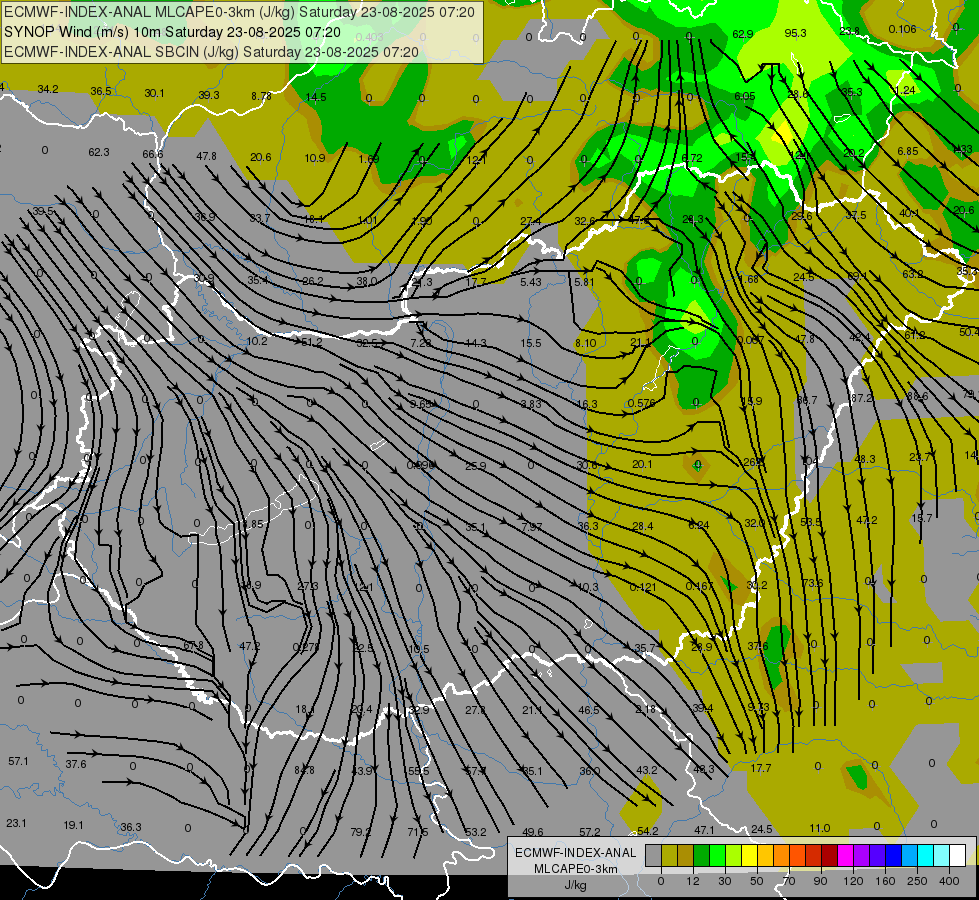Click the 10.2 map value

[257, 341]
